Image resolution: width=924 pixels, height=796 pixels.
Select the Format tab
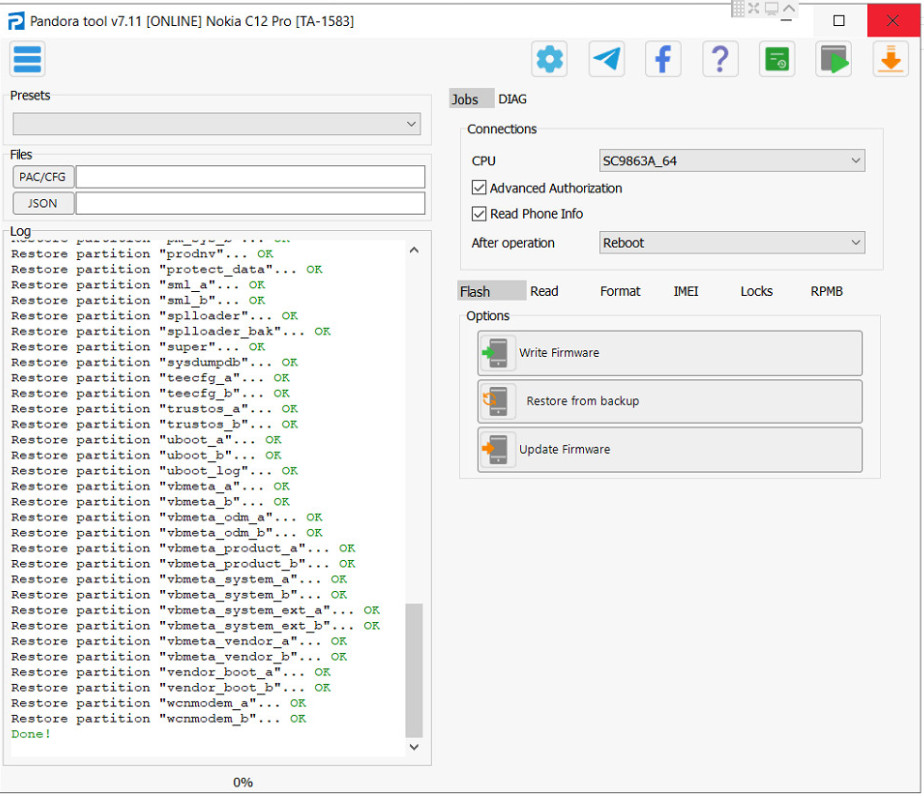click(620, 291)
